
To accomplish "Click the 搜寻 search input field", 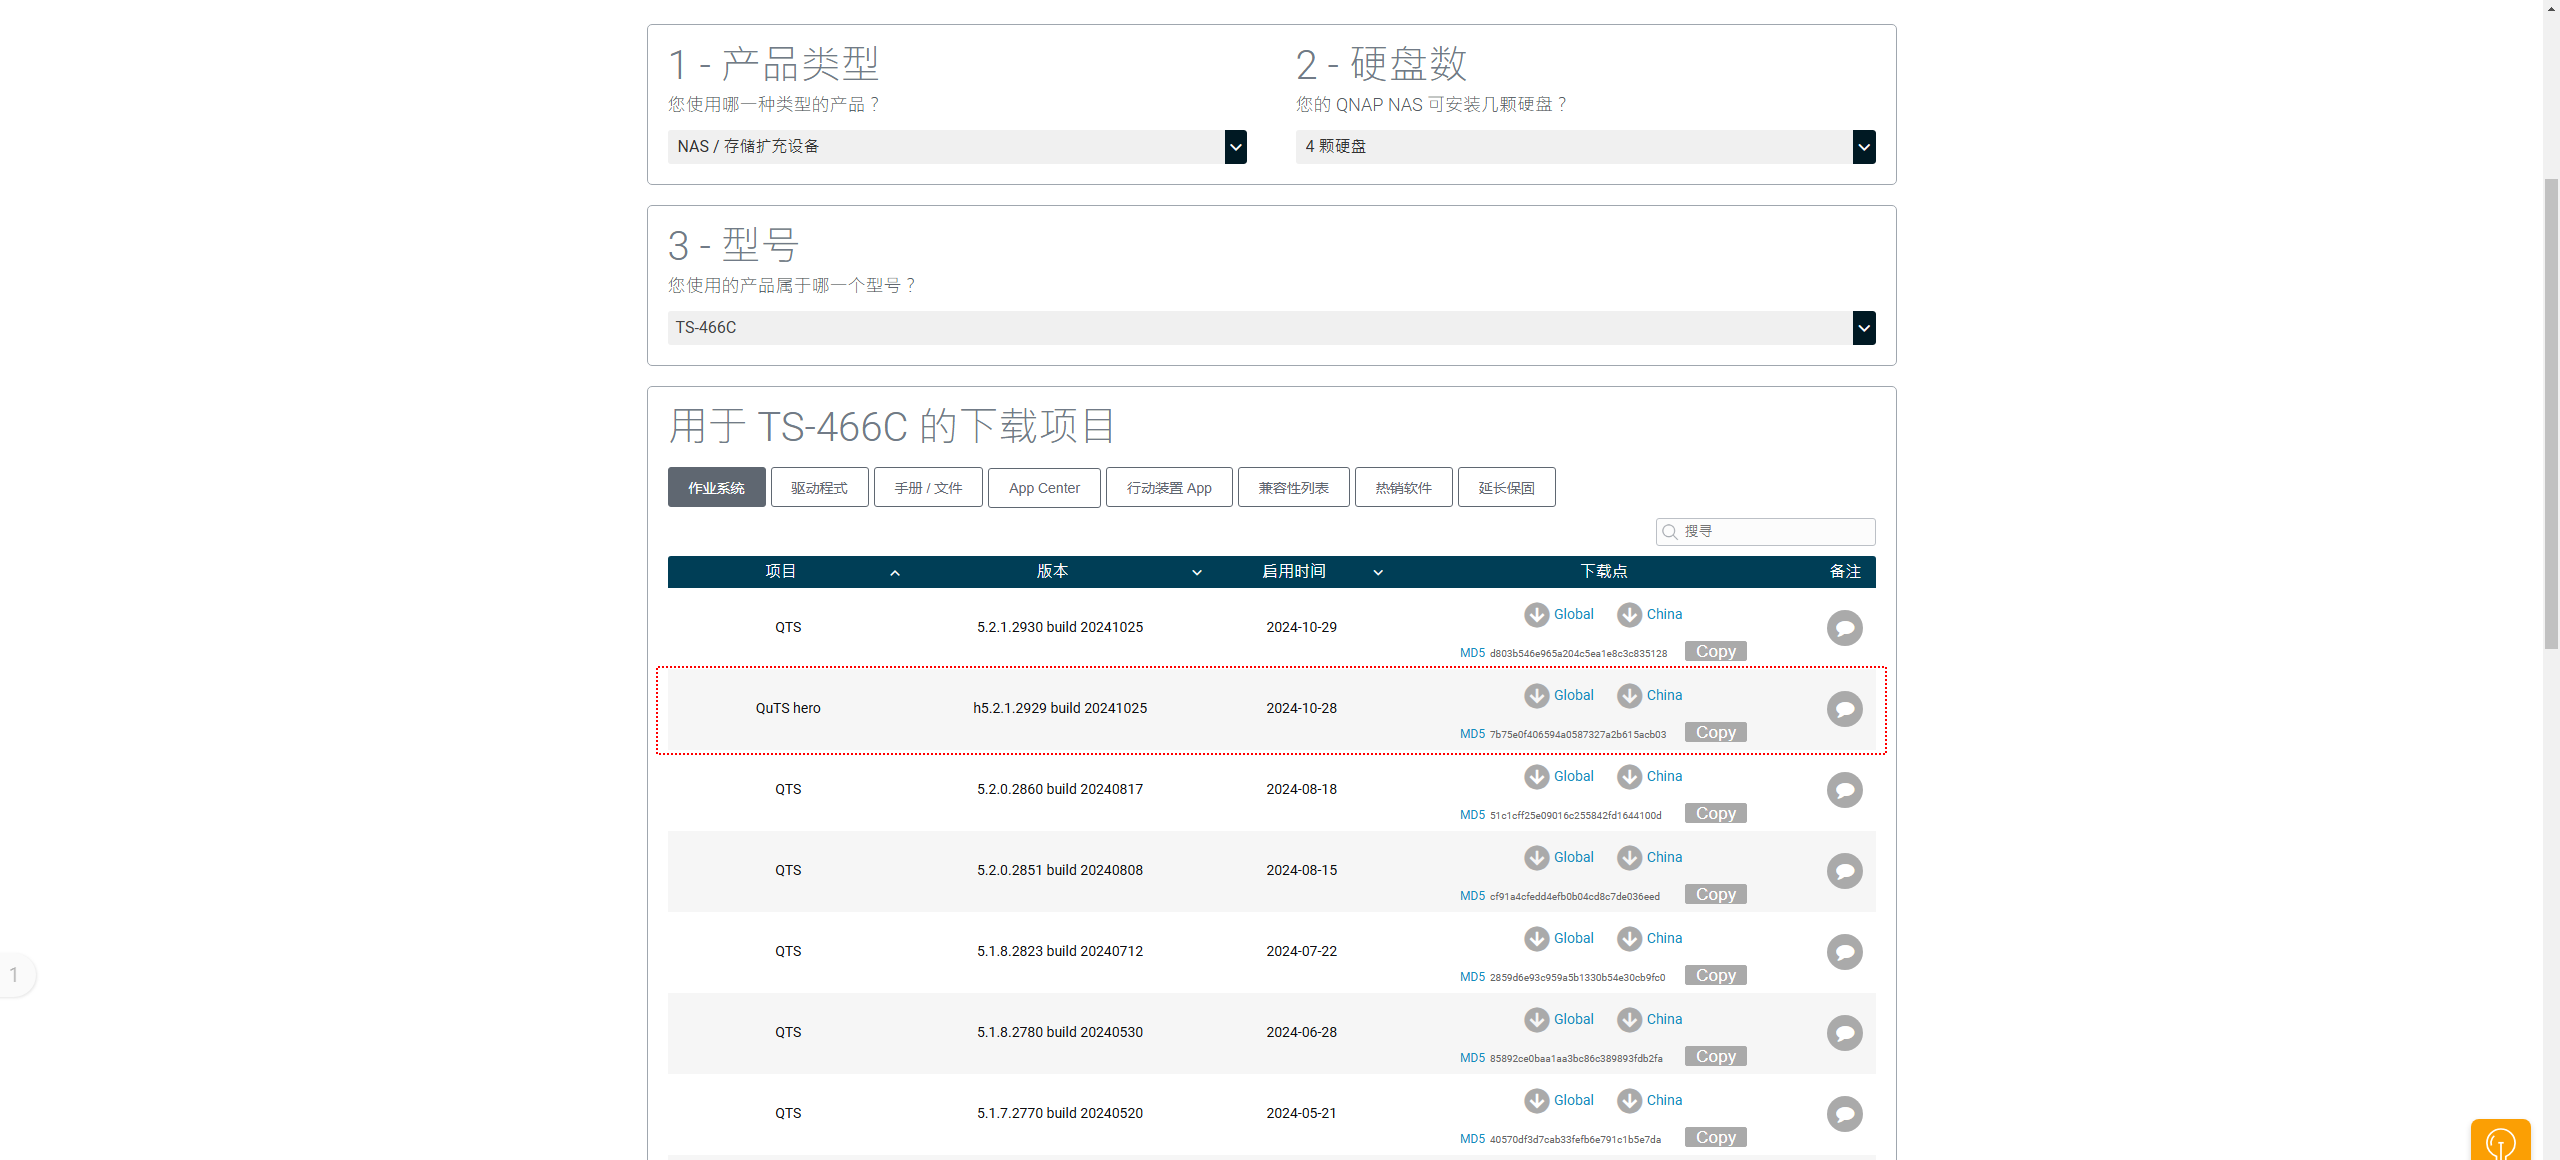I will (x=1765, y=532).
